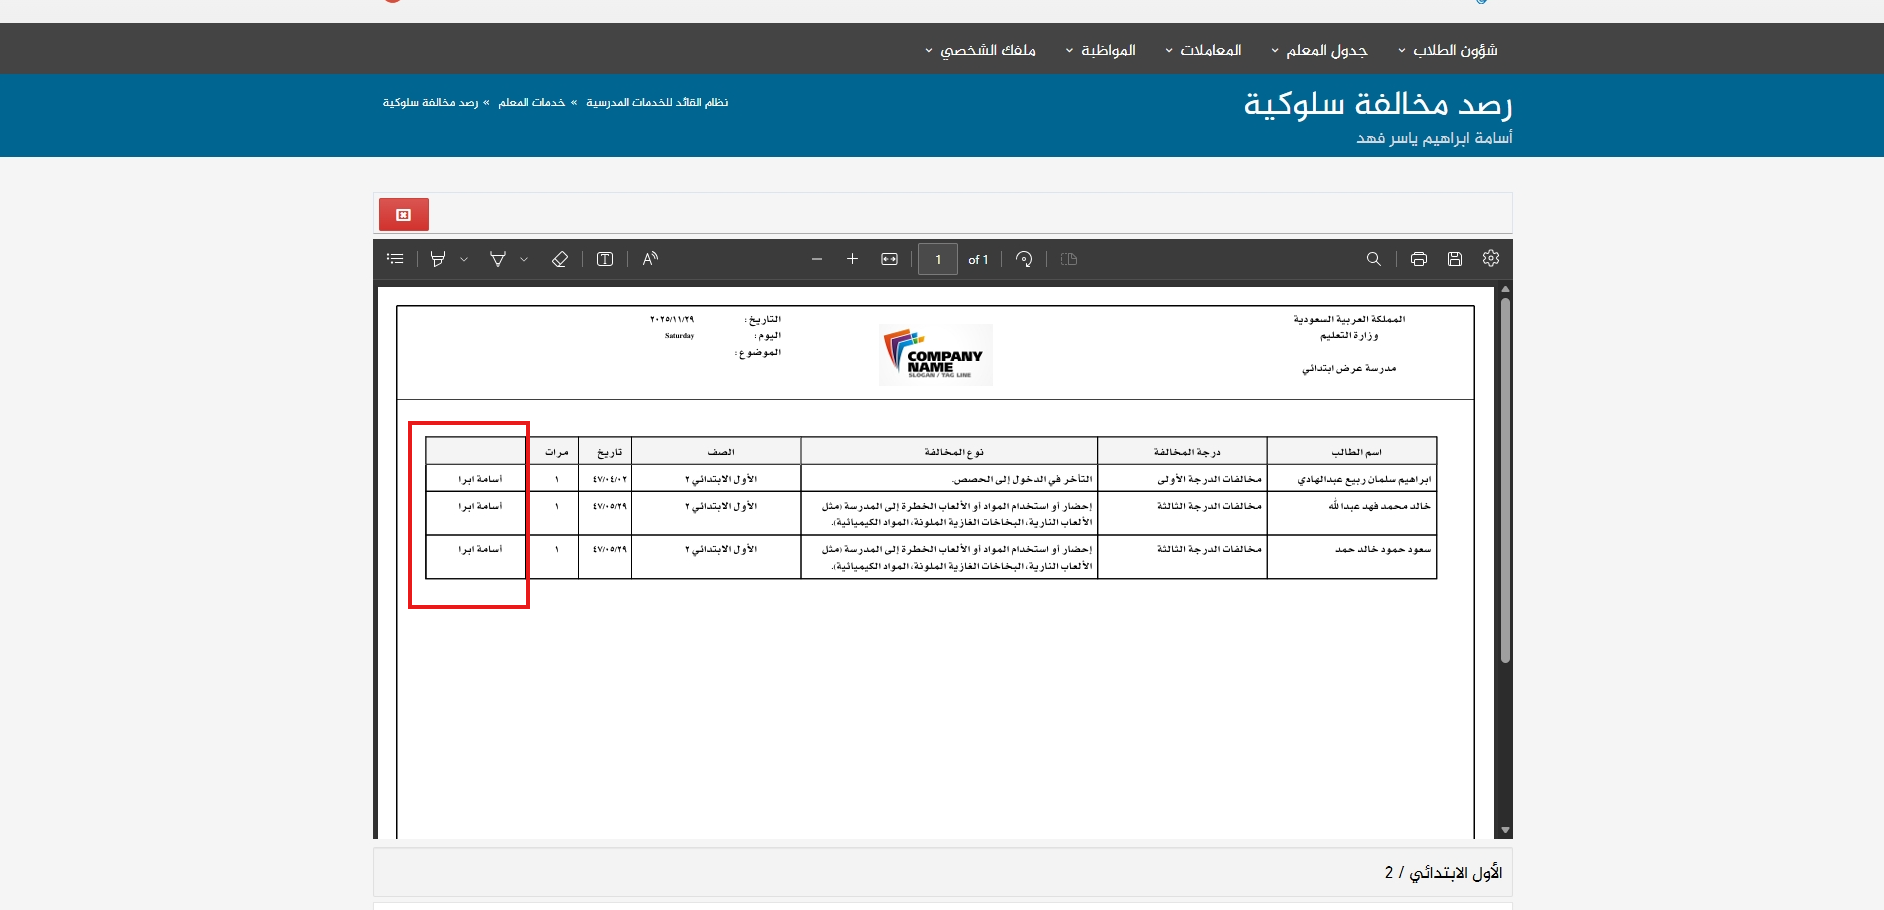Toggle fit to width view
Image resolution: width=1884 pixels, height=910 pixels.
tap(889, 259)
